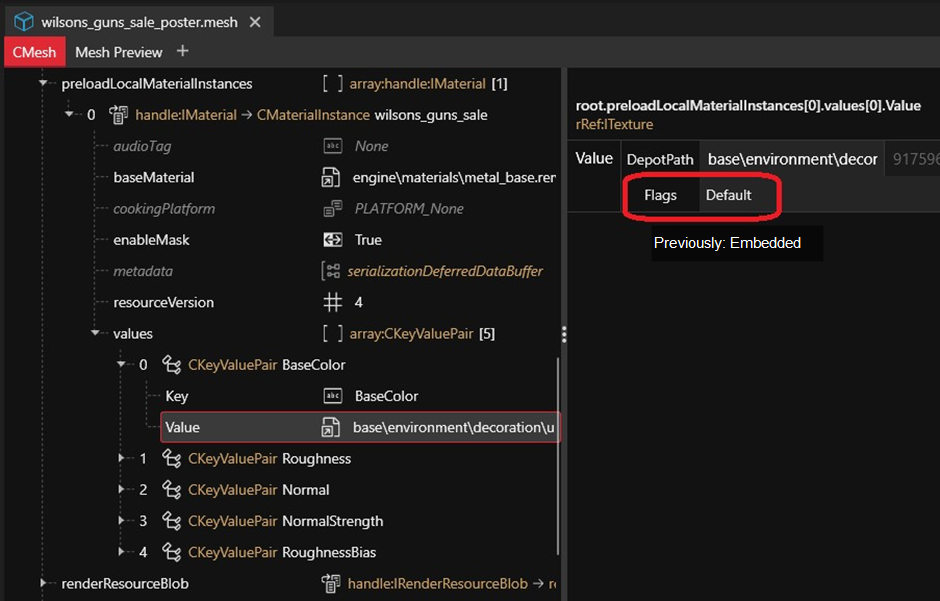Click the boolean icon beside enableMask True

[332, 240]
